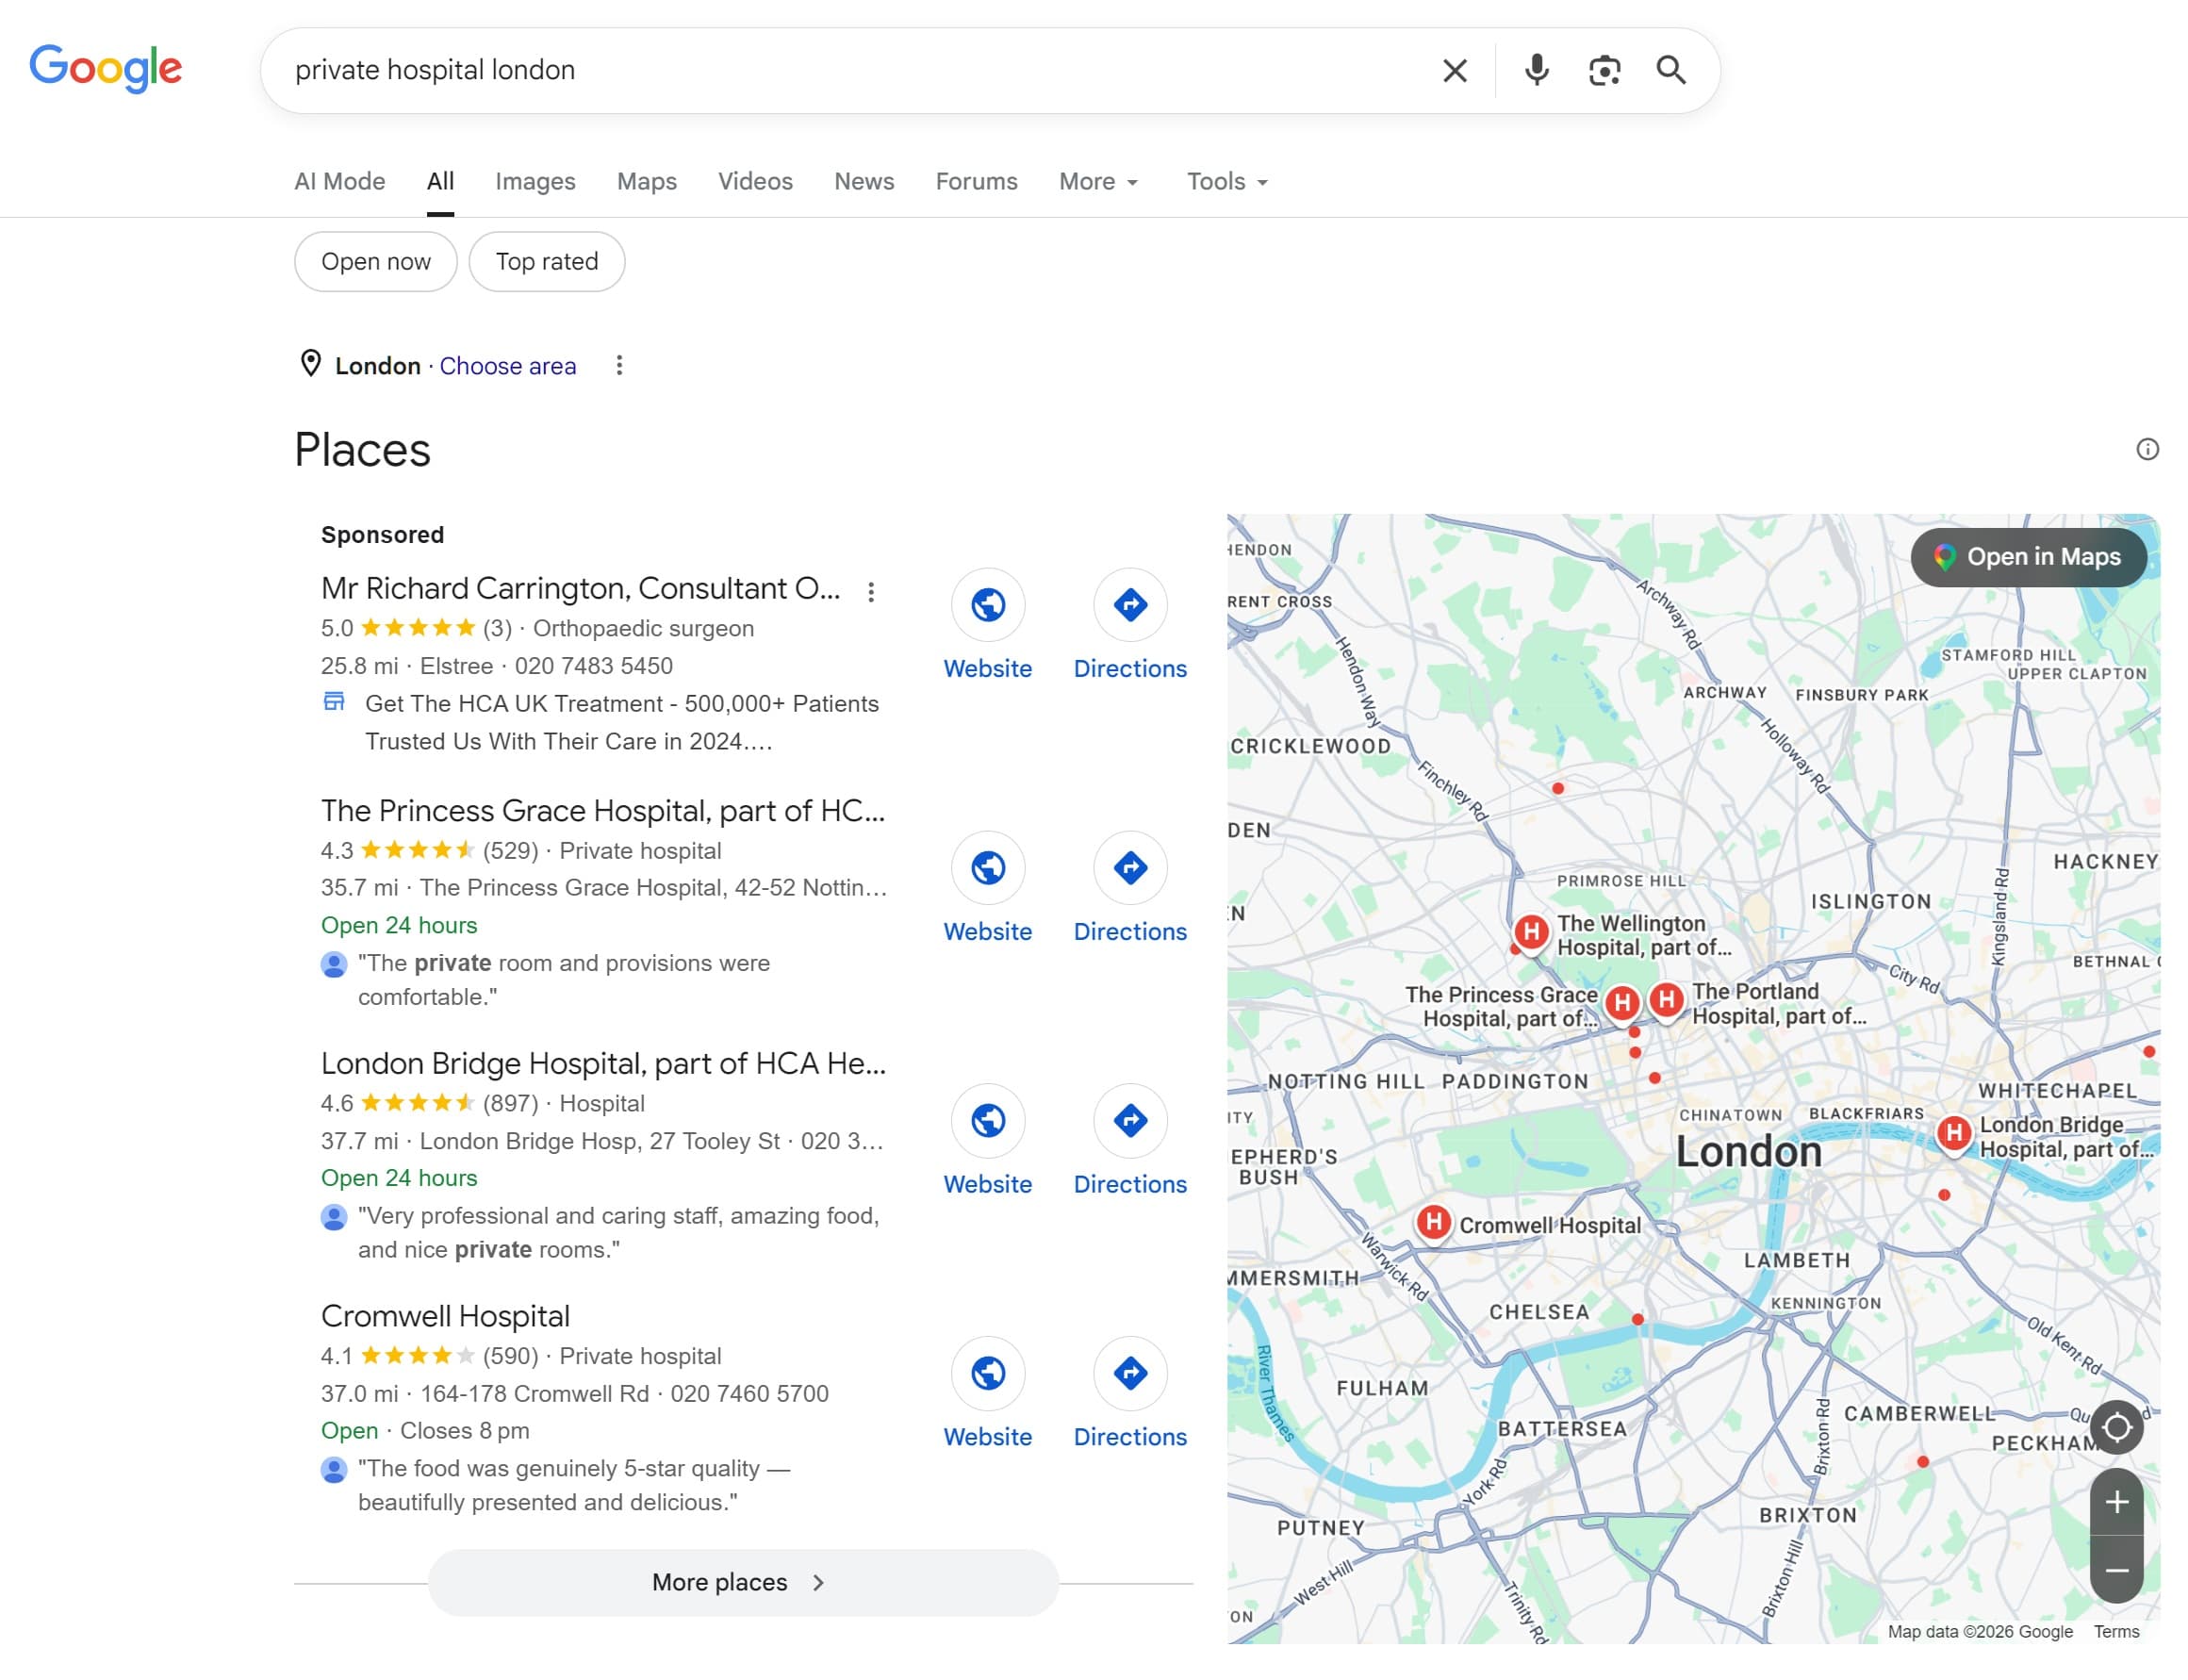The height and width of the screenshot is (1680, 2188).
Task: Click the Google logo
Action: [105, 68]
